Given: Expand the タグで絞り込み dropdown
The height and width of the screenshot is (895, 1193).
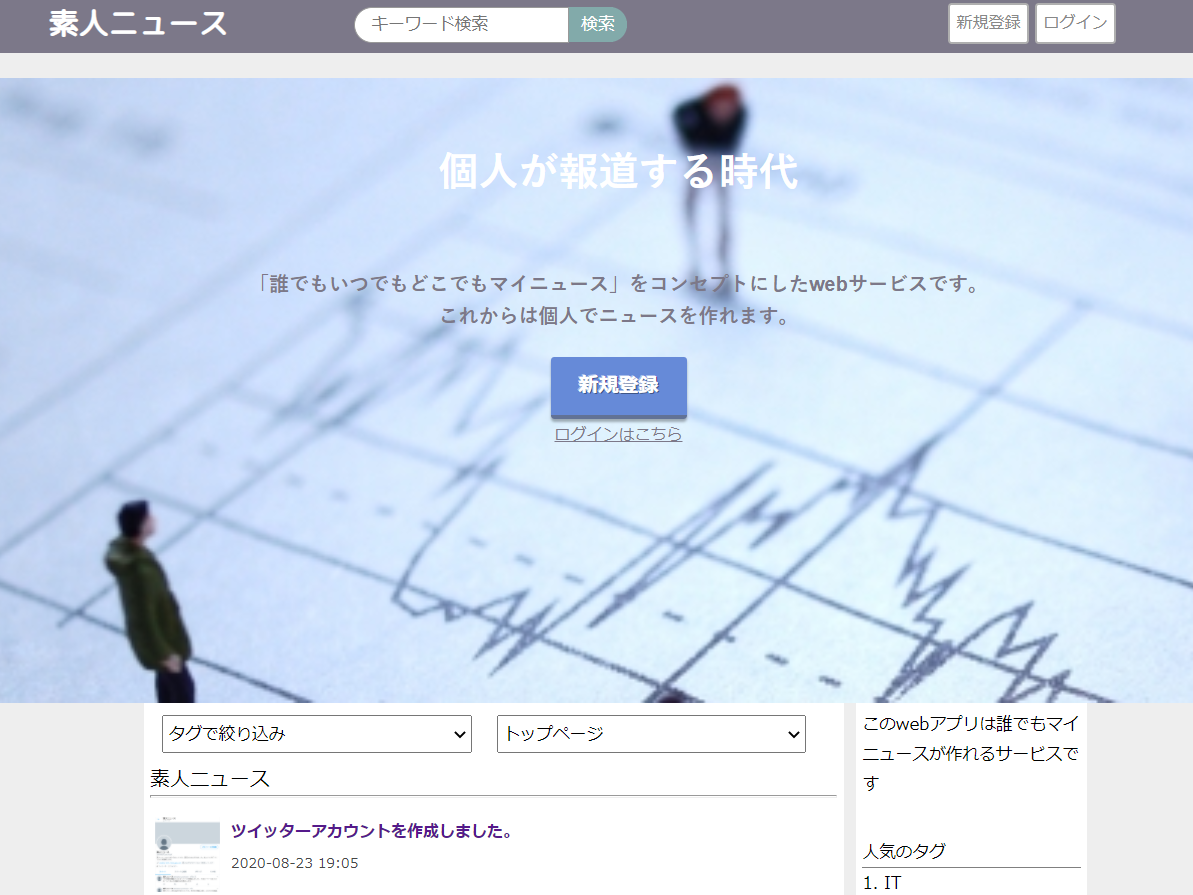Looking at the screenshot, I should coord(317,734).
